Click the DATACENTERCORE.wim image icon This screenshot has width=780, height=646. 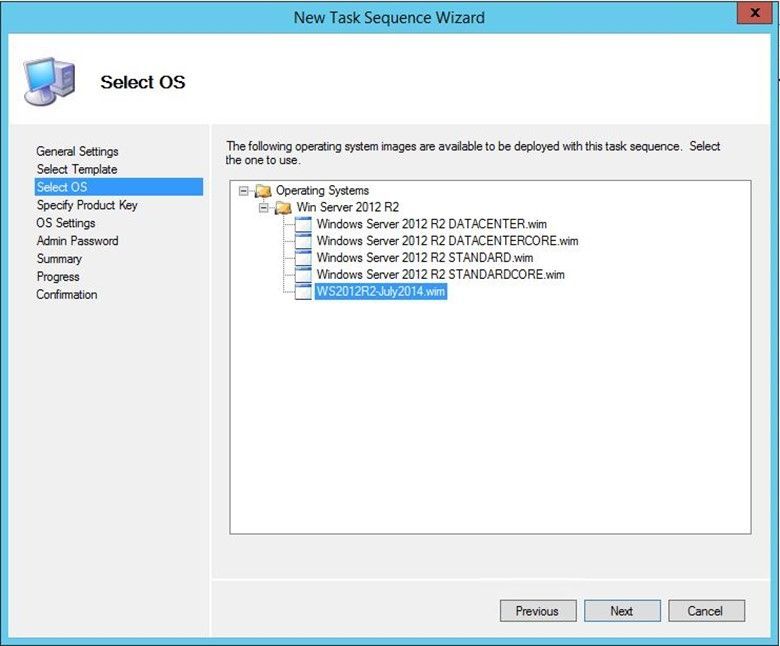(x=303, y=241)
